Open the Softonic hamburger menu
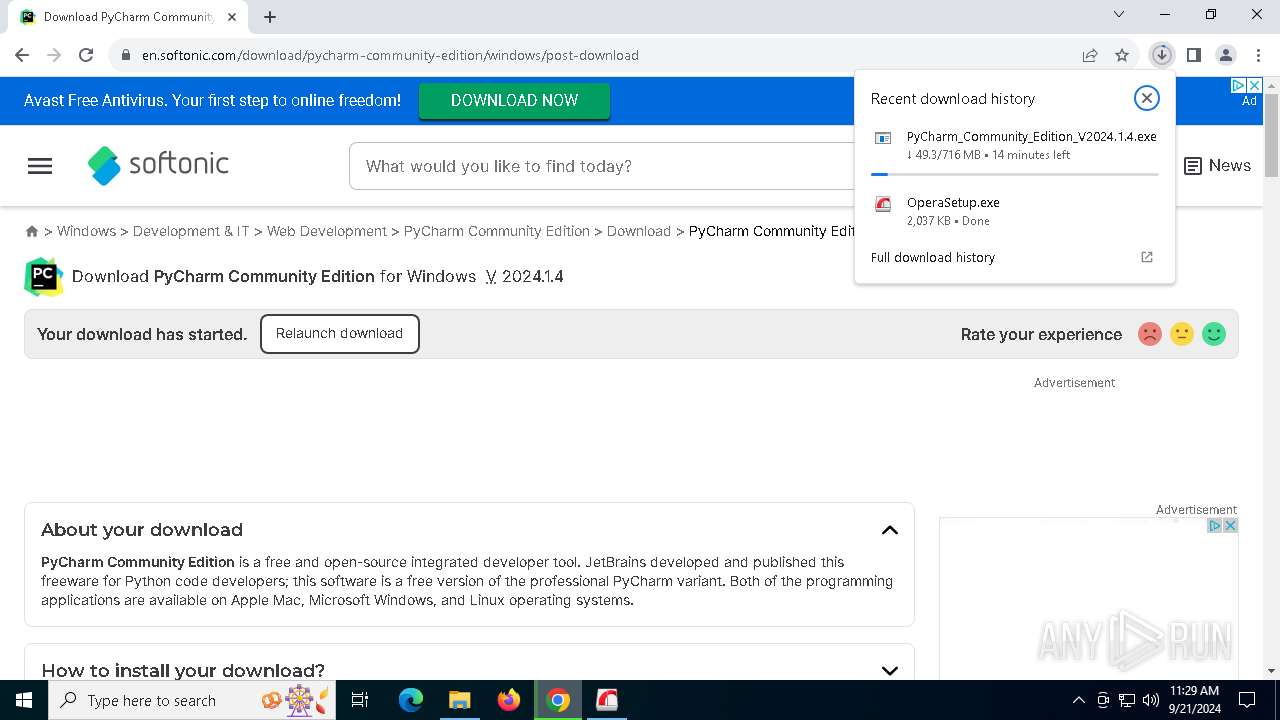The height and width of the screenshot is (720, 1280). pos(40,166)
